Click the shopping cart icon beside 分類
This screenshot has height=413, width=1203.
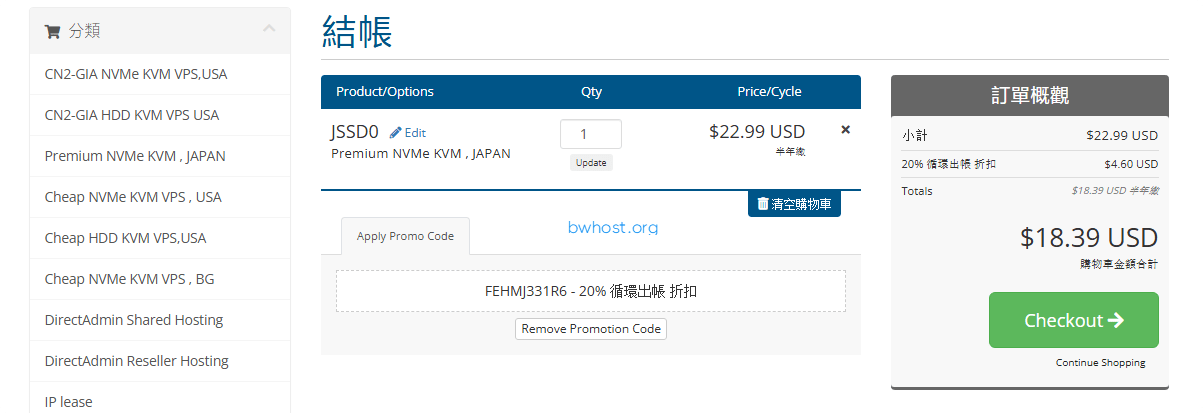coord(52,32)
